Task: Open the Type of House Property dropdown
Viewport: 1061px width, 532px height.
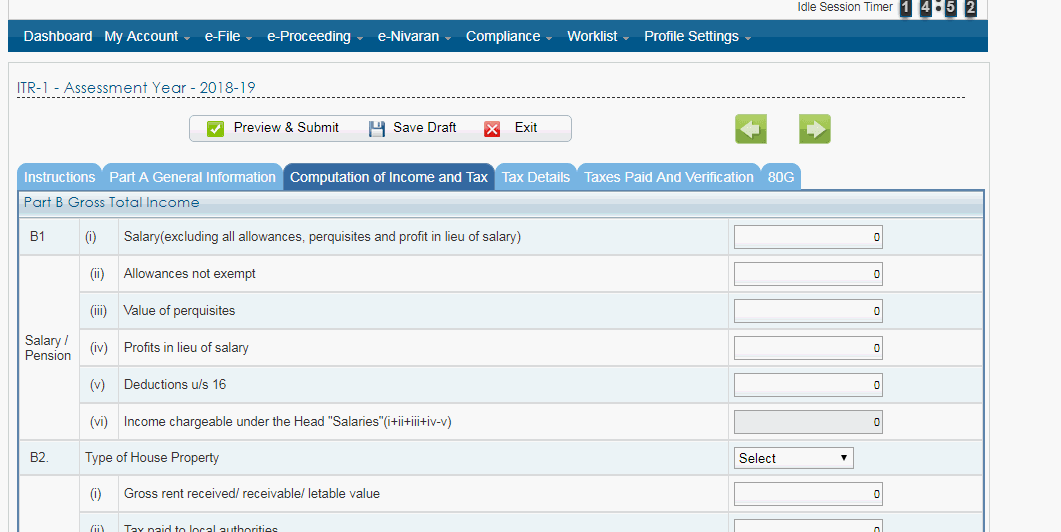Action: pos(794,458)
